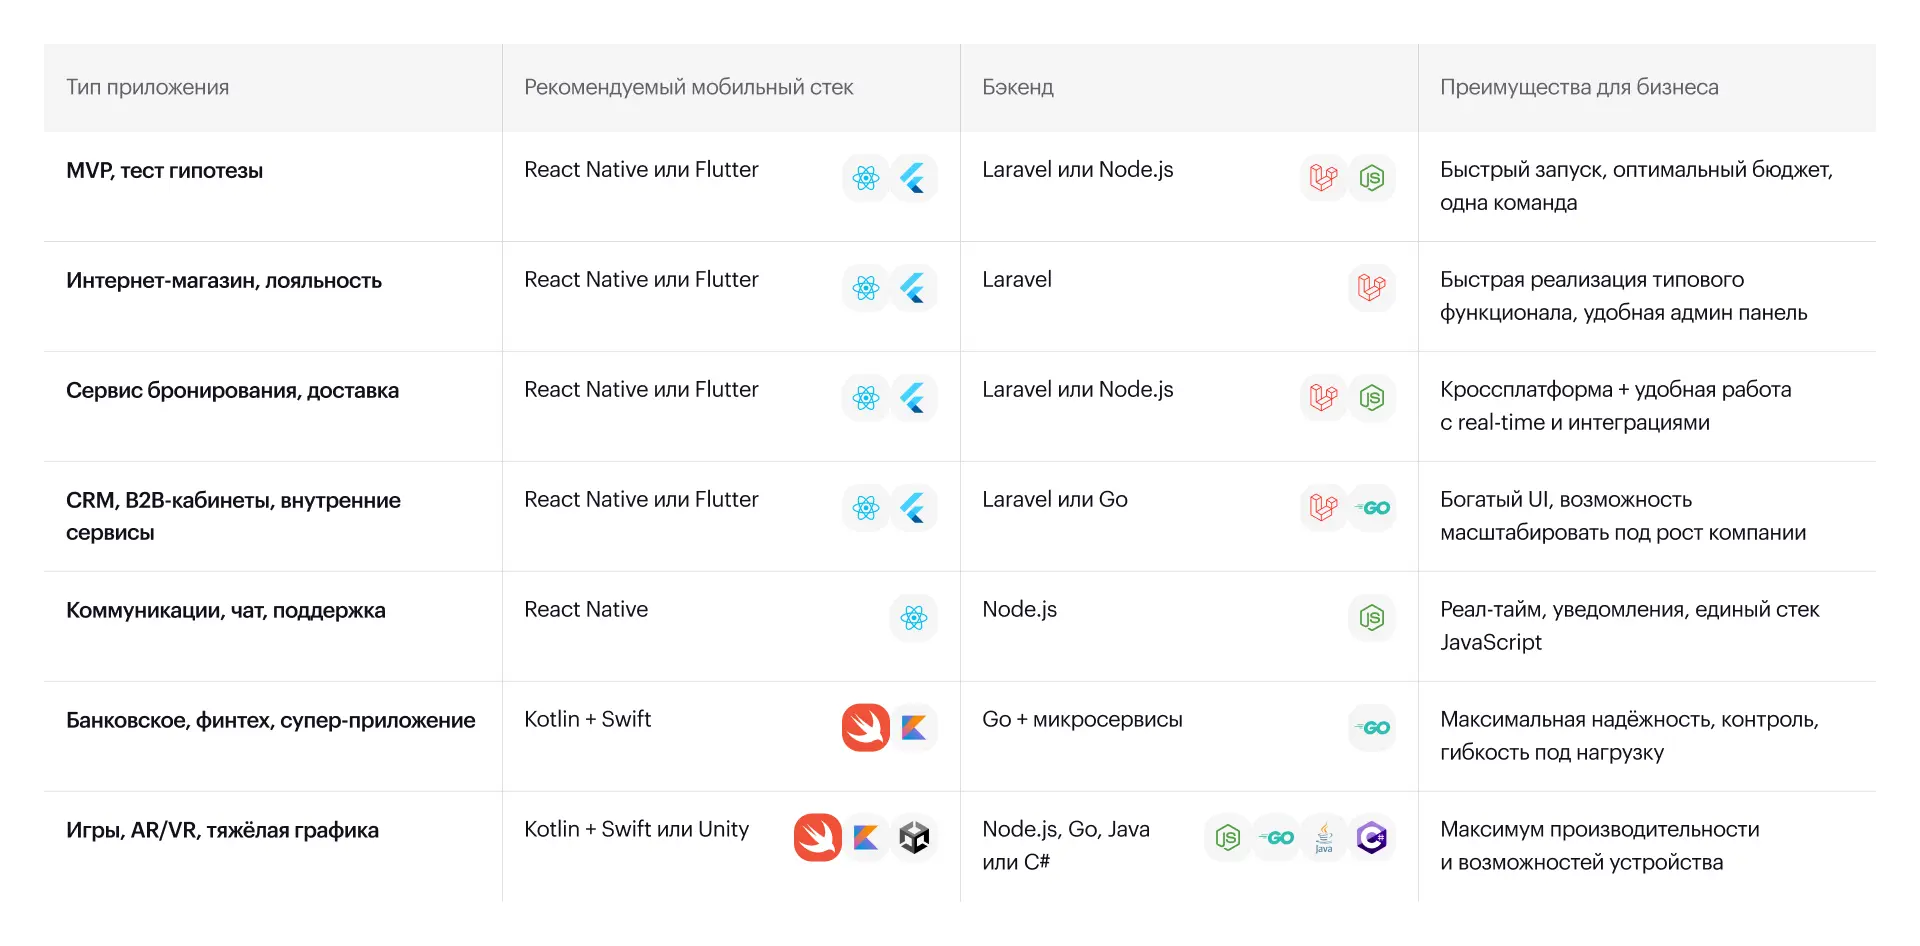The height and width of the screenshot is (946, 1920).
Task: Click the Тип приложения column header
Action: coord(148,88)
